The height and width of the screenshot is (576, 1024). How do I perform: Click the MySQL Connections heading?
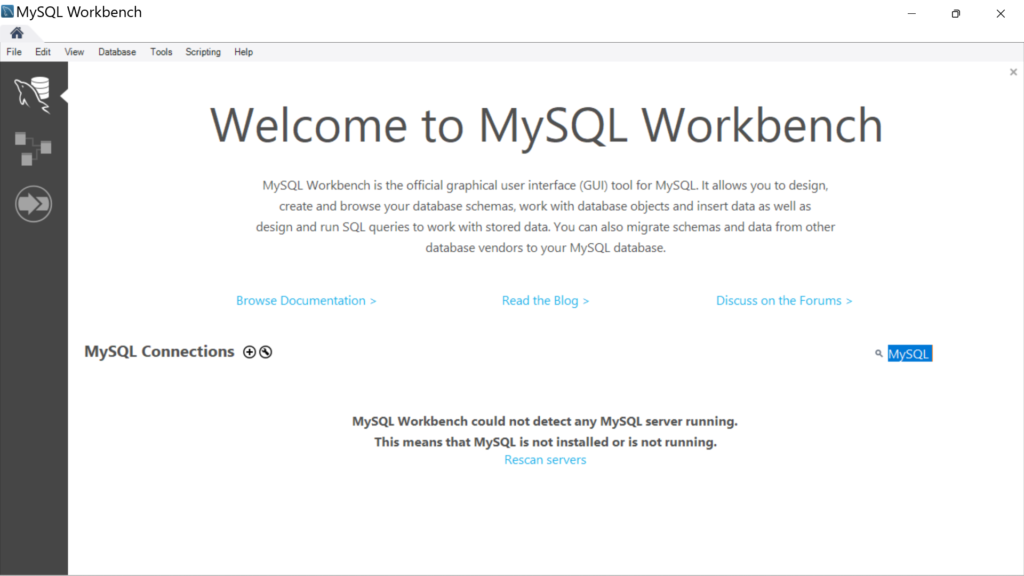(x=159, y=351)
